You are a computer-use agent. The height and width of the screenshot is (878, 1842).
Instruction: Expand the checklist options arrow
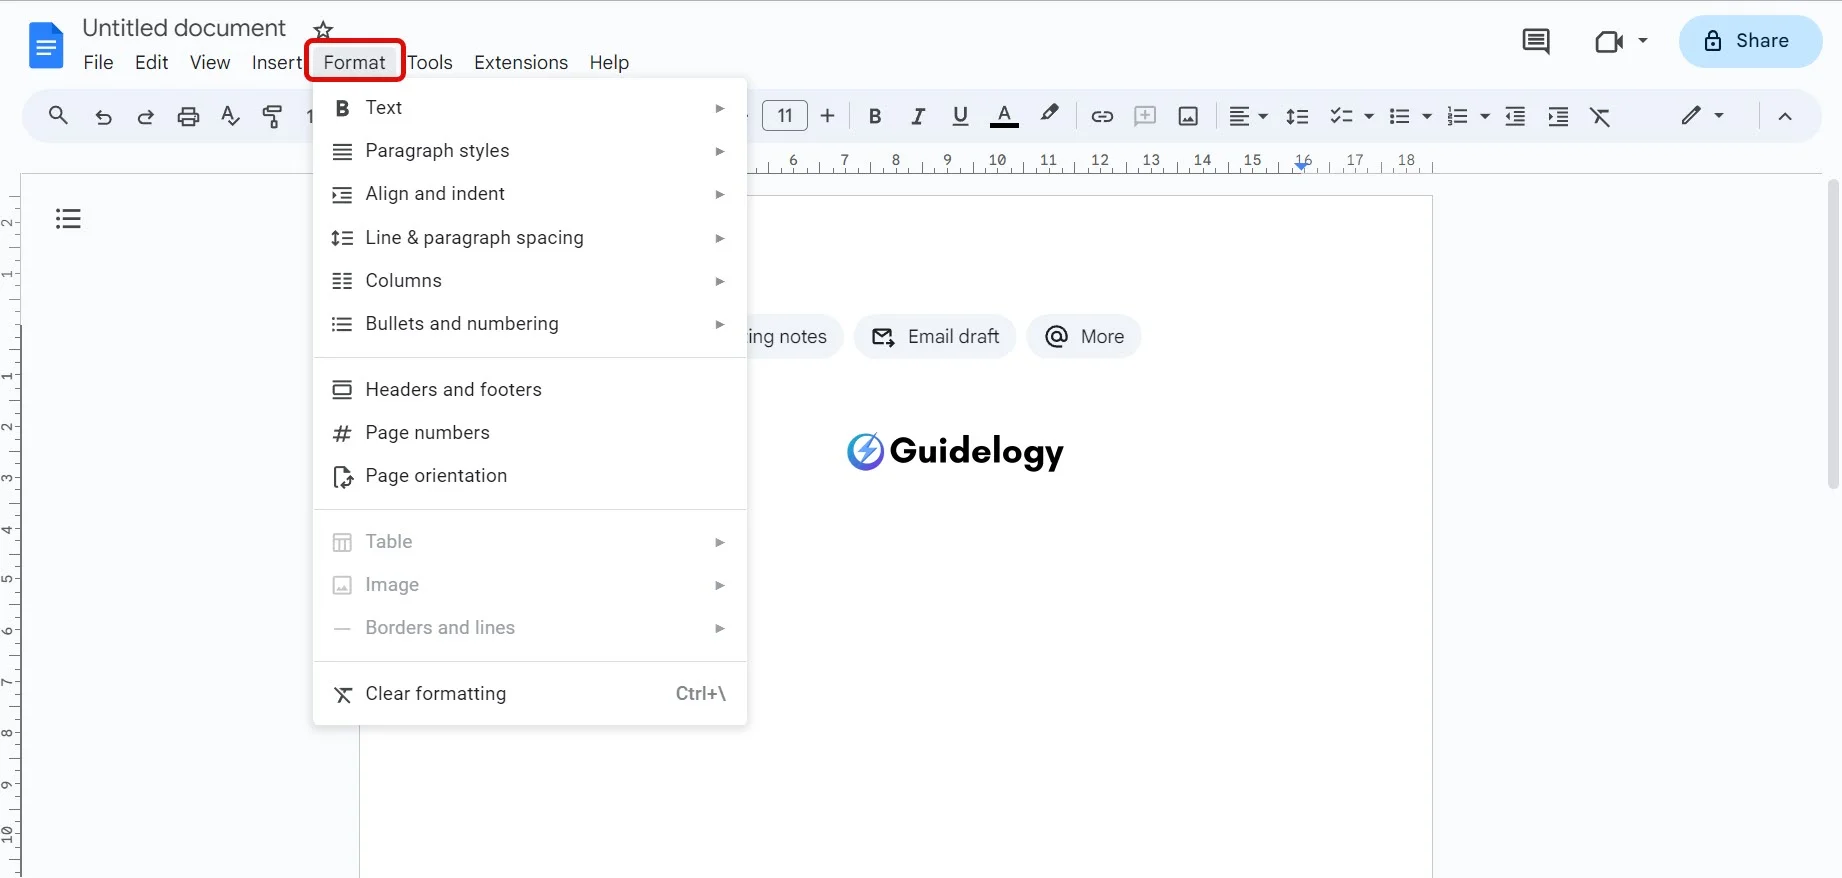(x=1369, y=116)
